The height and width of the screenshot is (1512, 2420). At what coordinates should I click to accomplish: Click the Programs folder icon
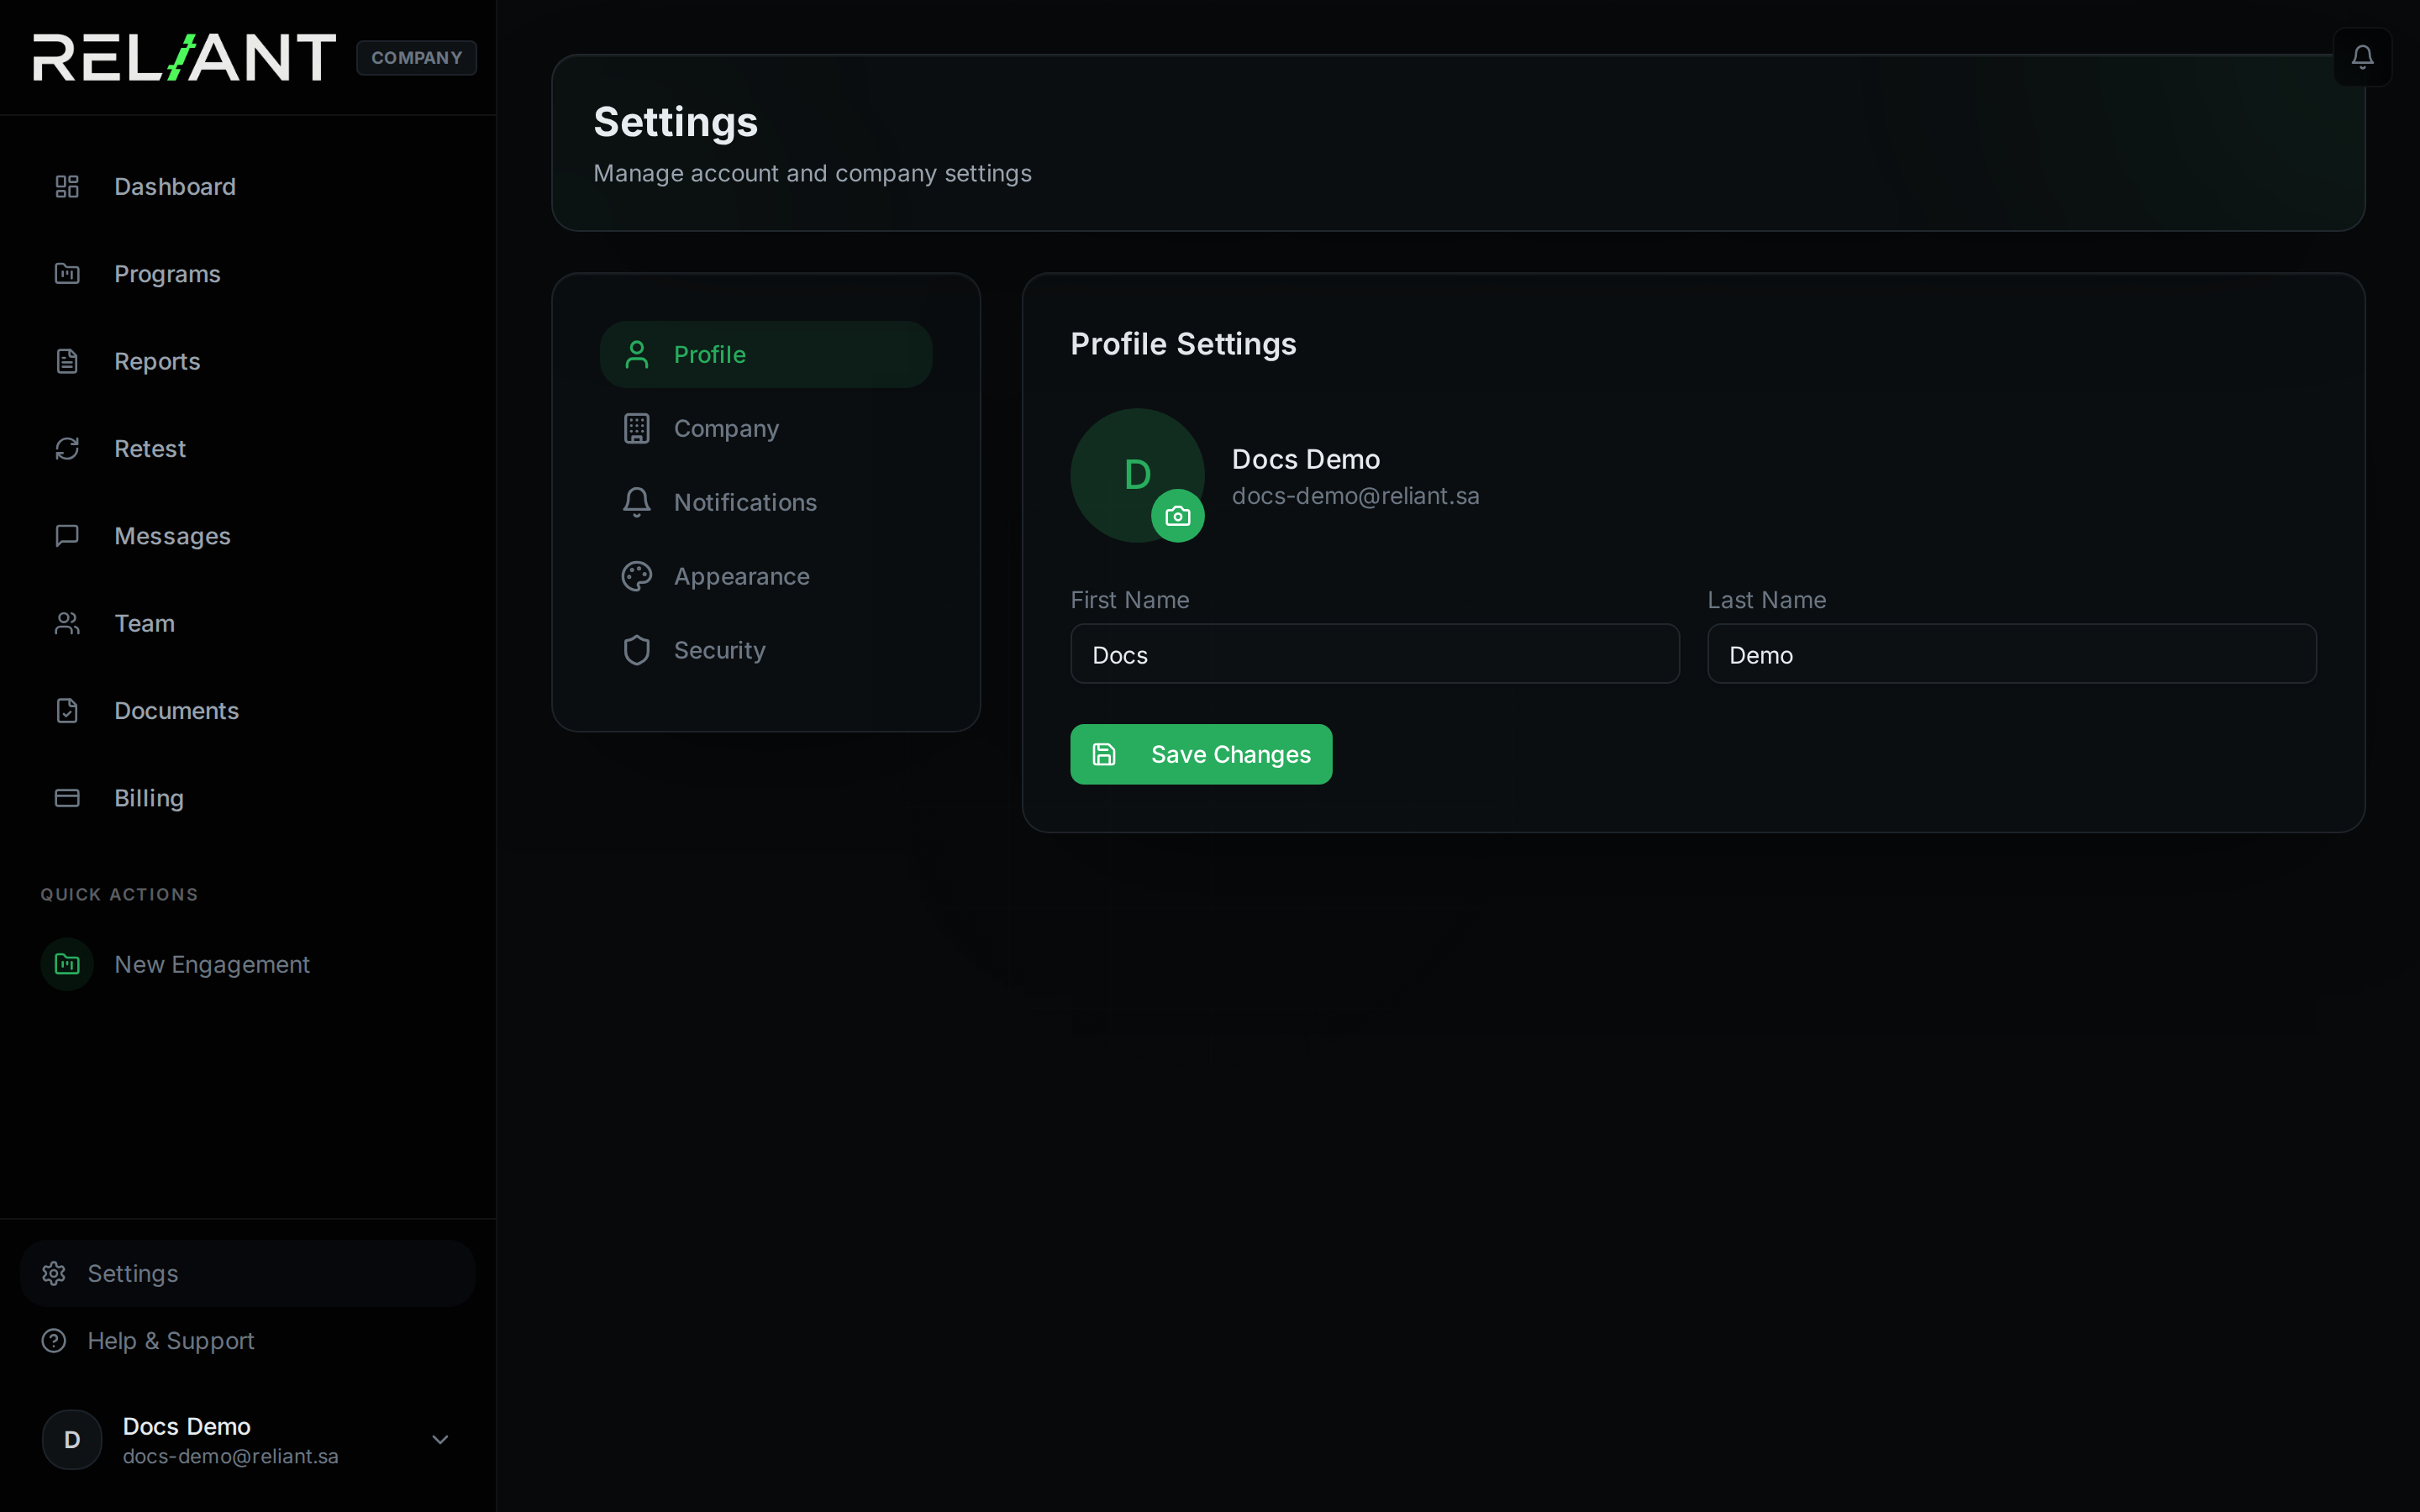67,274
